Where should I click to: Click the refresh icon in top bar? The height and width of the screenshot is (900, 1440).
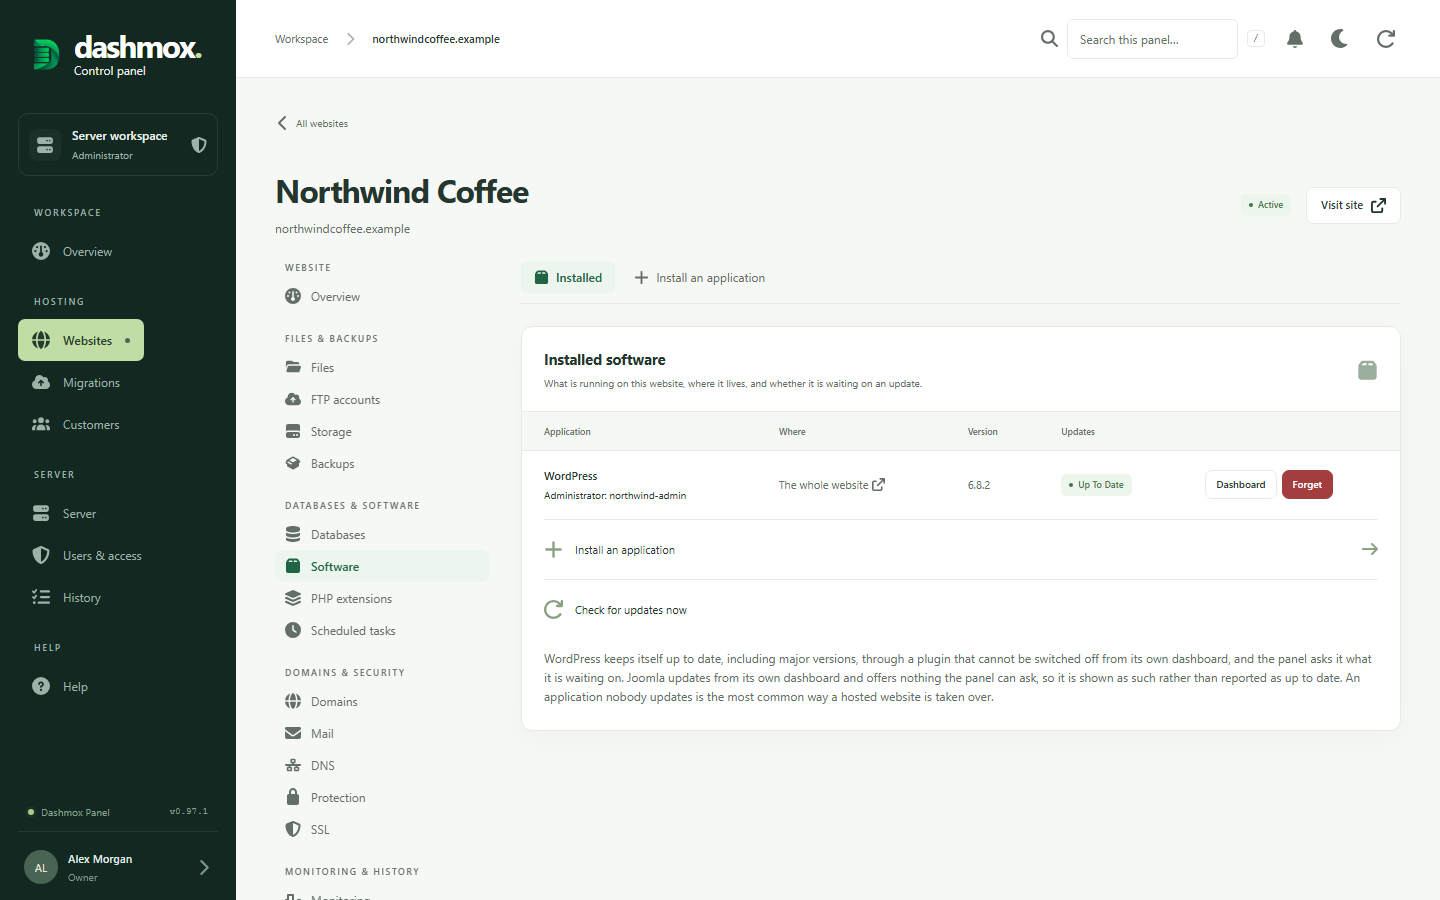pyautogui.click(x=1386, y=39)
